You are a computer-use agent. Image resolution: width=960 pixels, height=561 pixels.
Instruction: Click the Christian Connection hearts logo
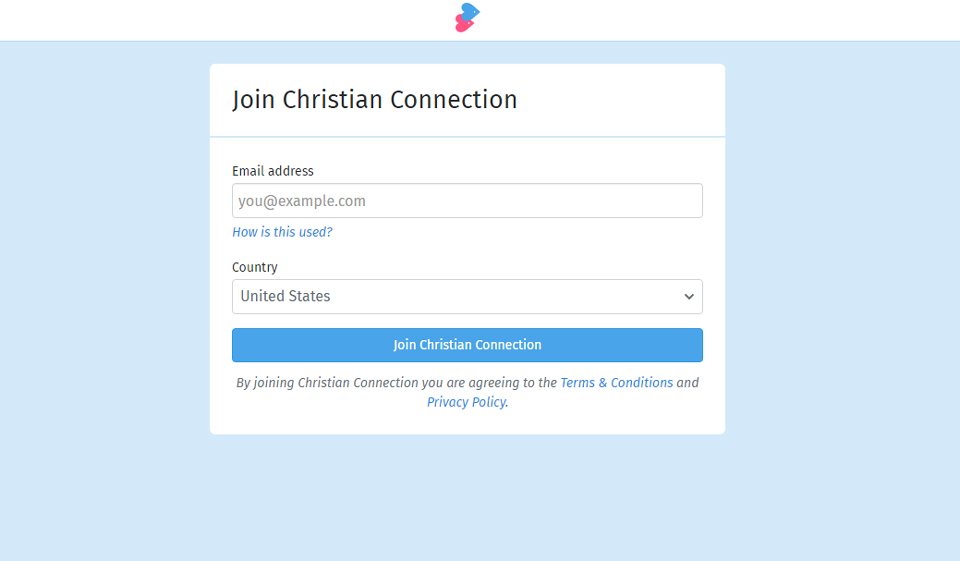point(467,17)
